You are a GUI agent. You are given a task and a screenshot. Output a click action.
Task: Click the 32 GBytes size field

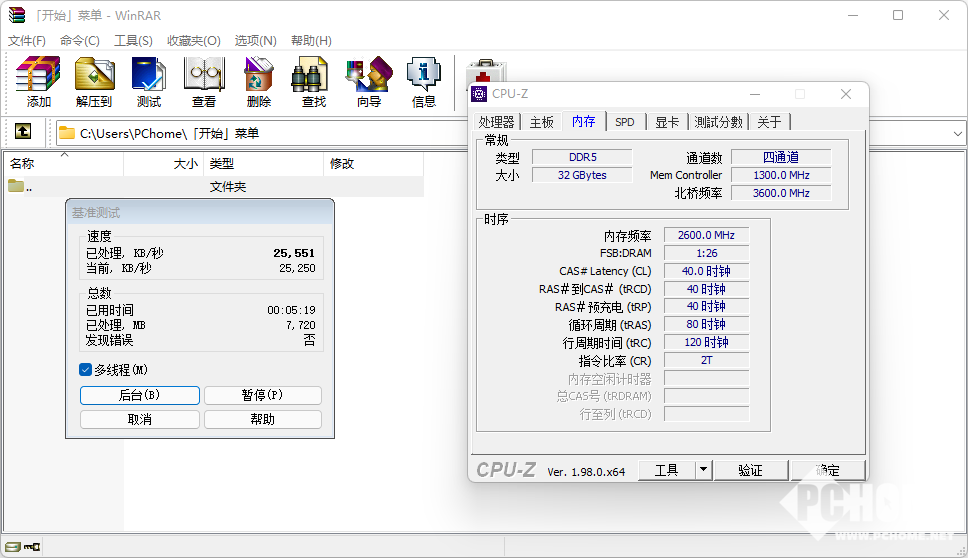[582, 175]
